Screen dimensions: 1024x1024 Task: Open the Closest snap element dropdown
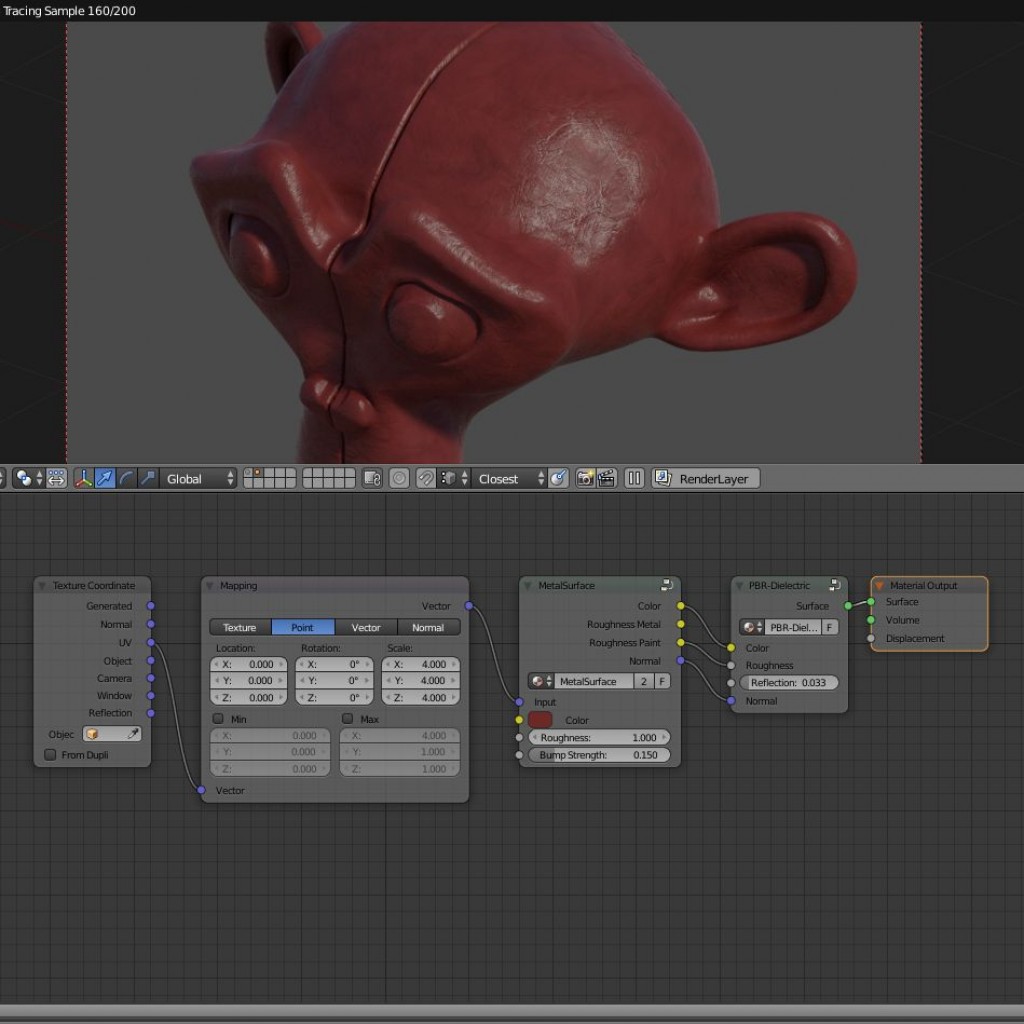(500, 478)
